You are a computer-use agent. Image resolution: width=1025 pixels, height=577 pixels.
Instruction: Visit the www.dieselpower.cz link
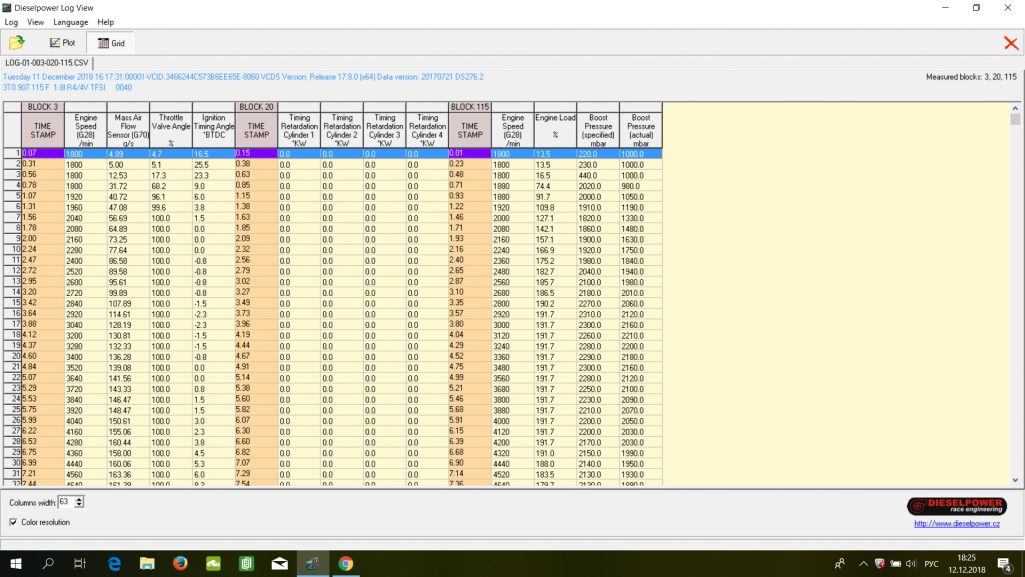[956, 524]
